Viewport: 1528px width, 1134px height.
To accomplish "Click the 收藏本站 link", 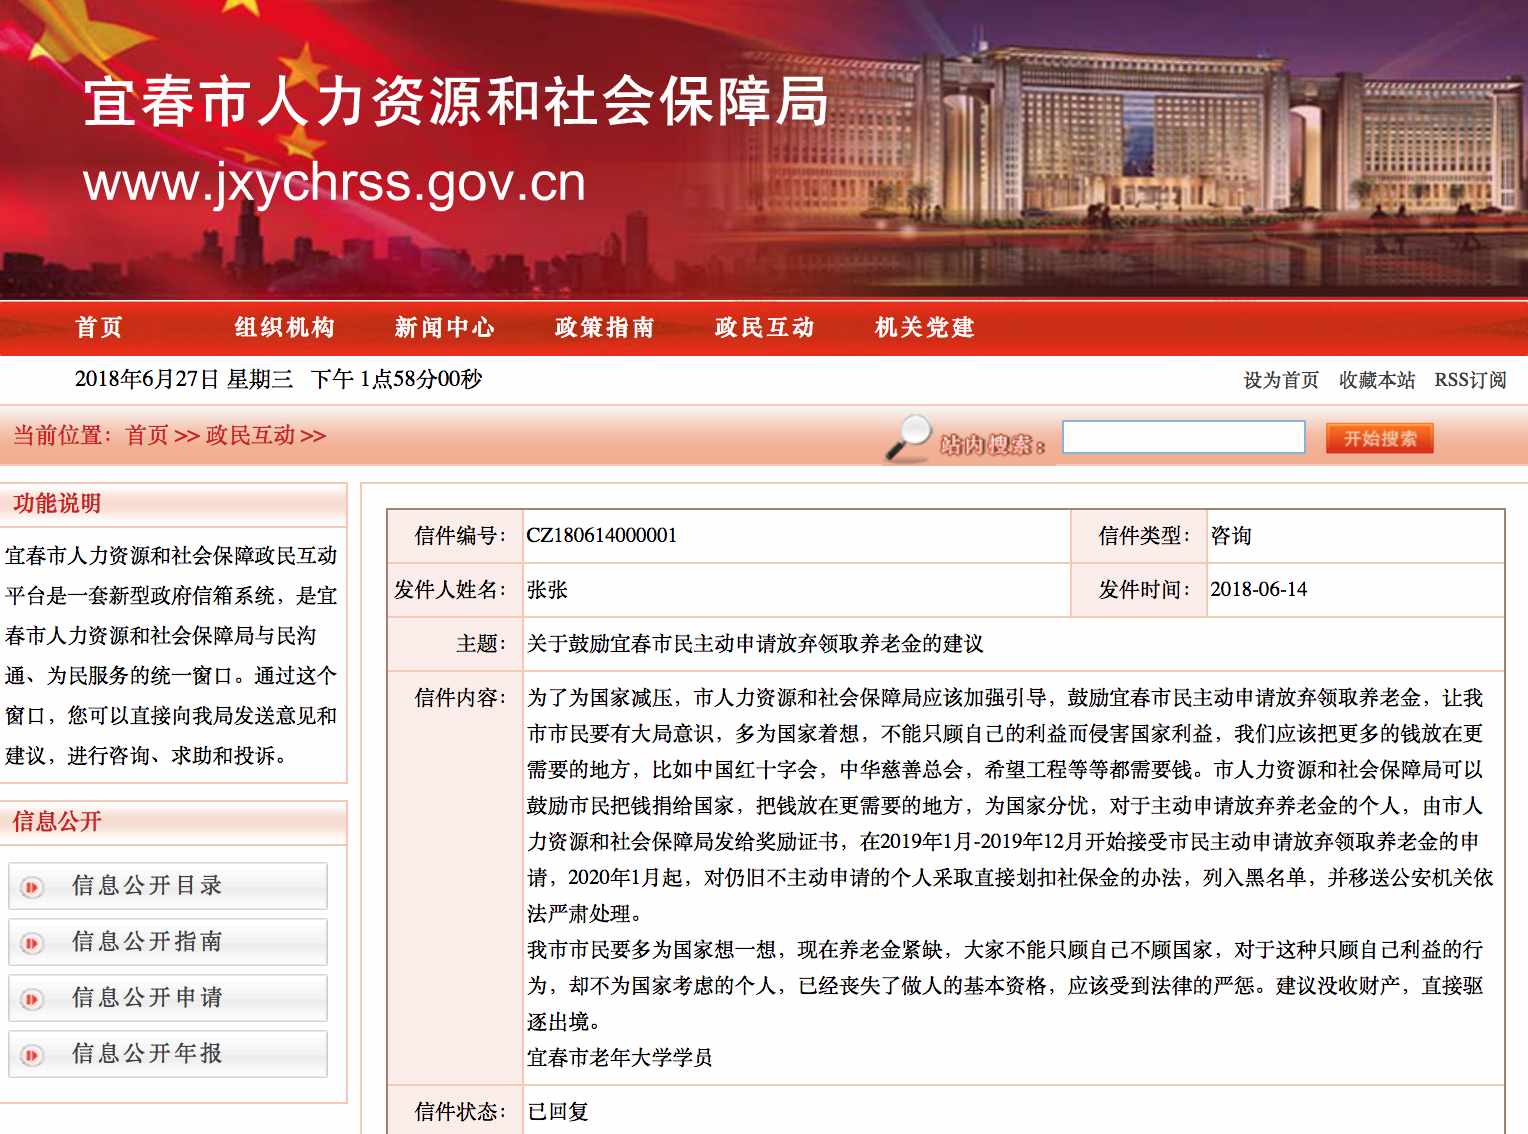I will pos(1377,380).
